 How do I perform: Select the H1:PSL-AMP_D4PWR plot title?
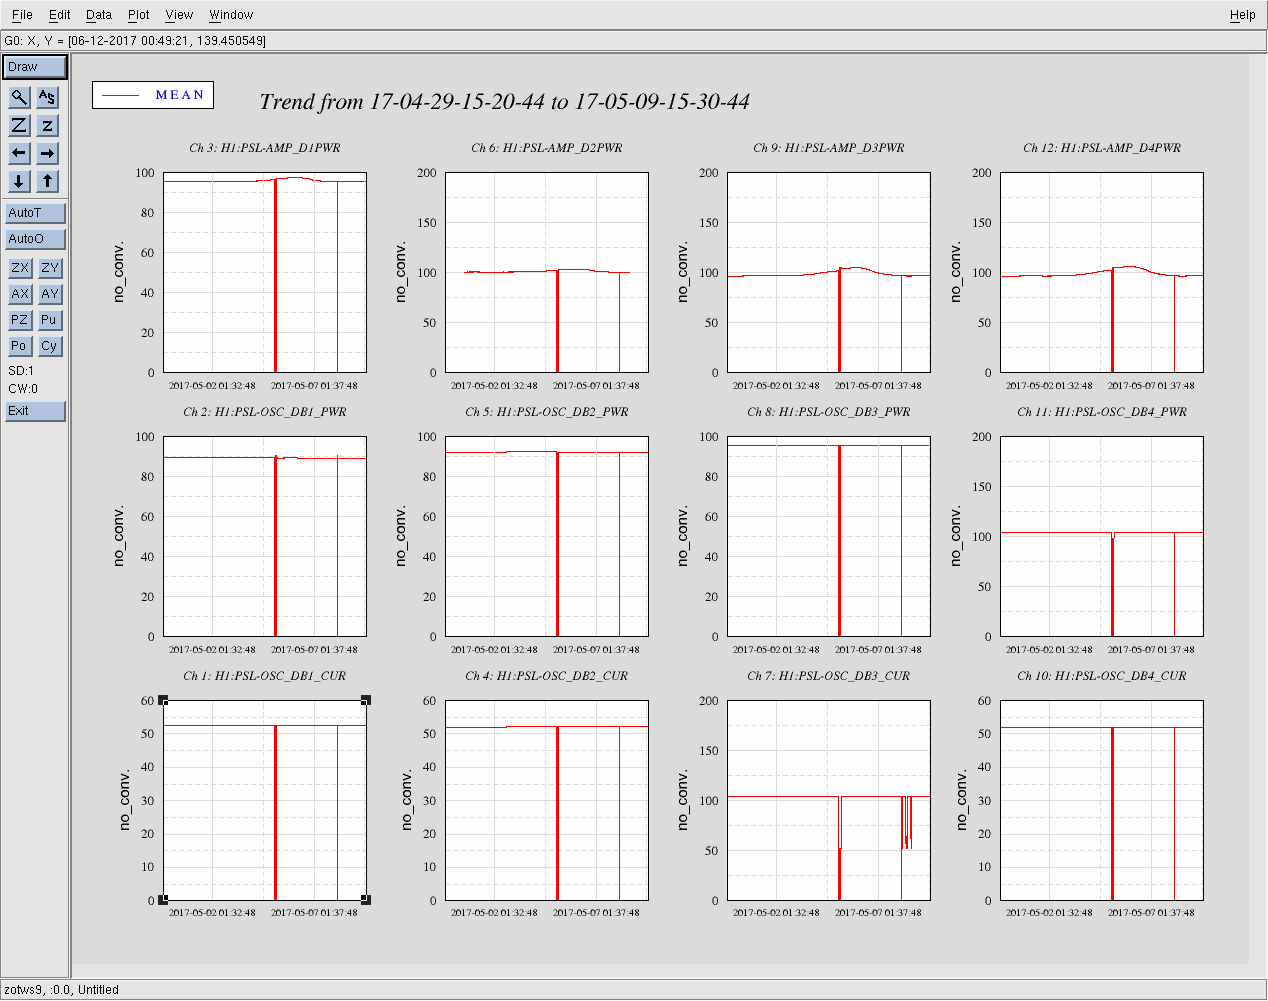[1102, 148]
